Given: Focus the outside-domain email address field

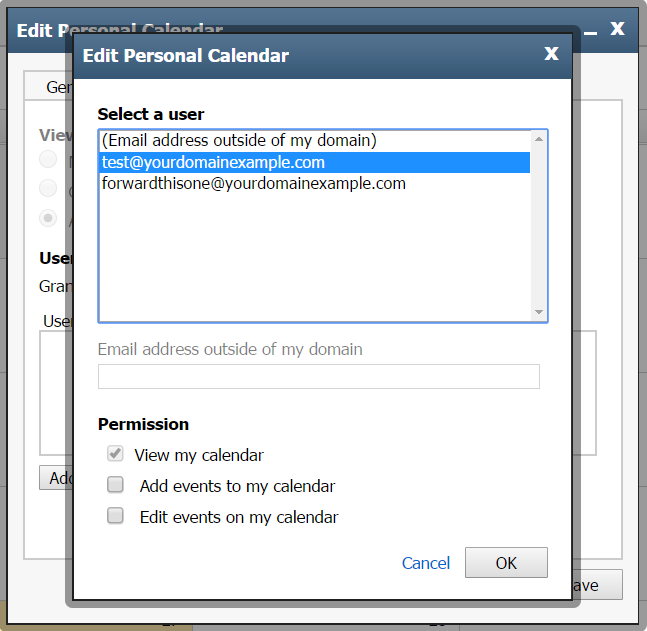Looking at the screenshot, I should coord(318,376).
